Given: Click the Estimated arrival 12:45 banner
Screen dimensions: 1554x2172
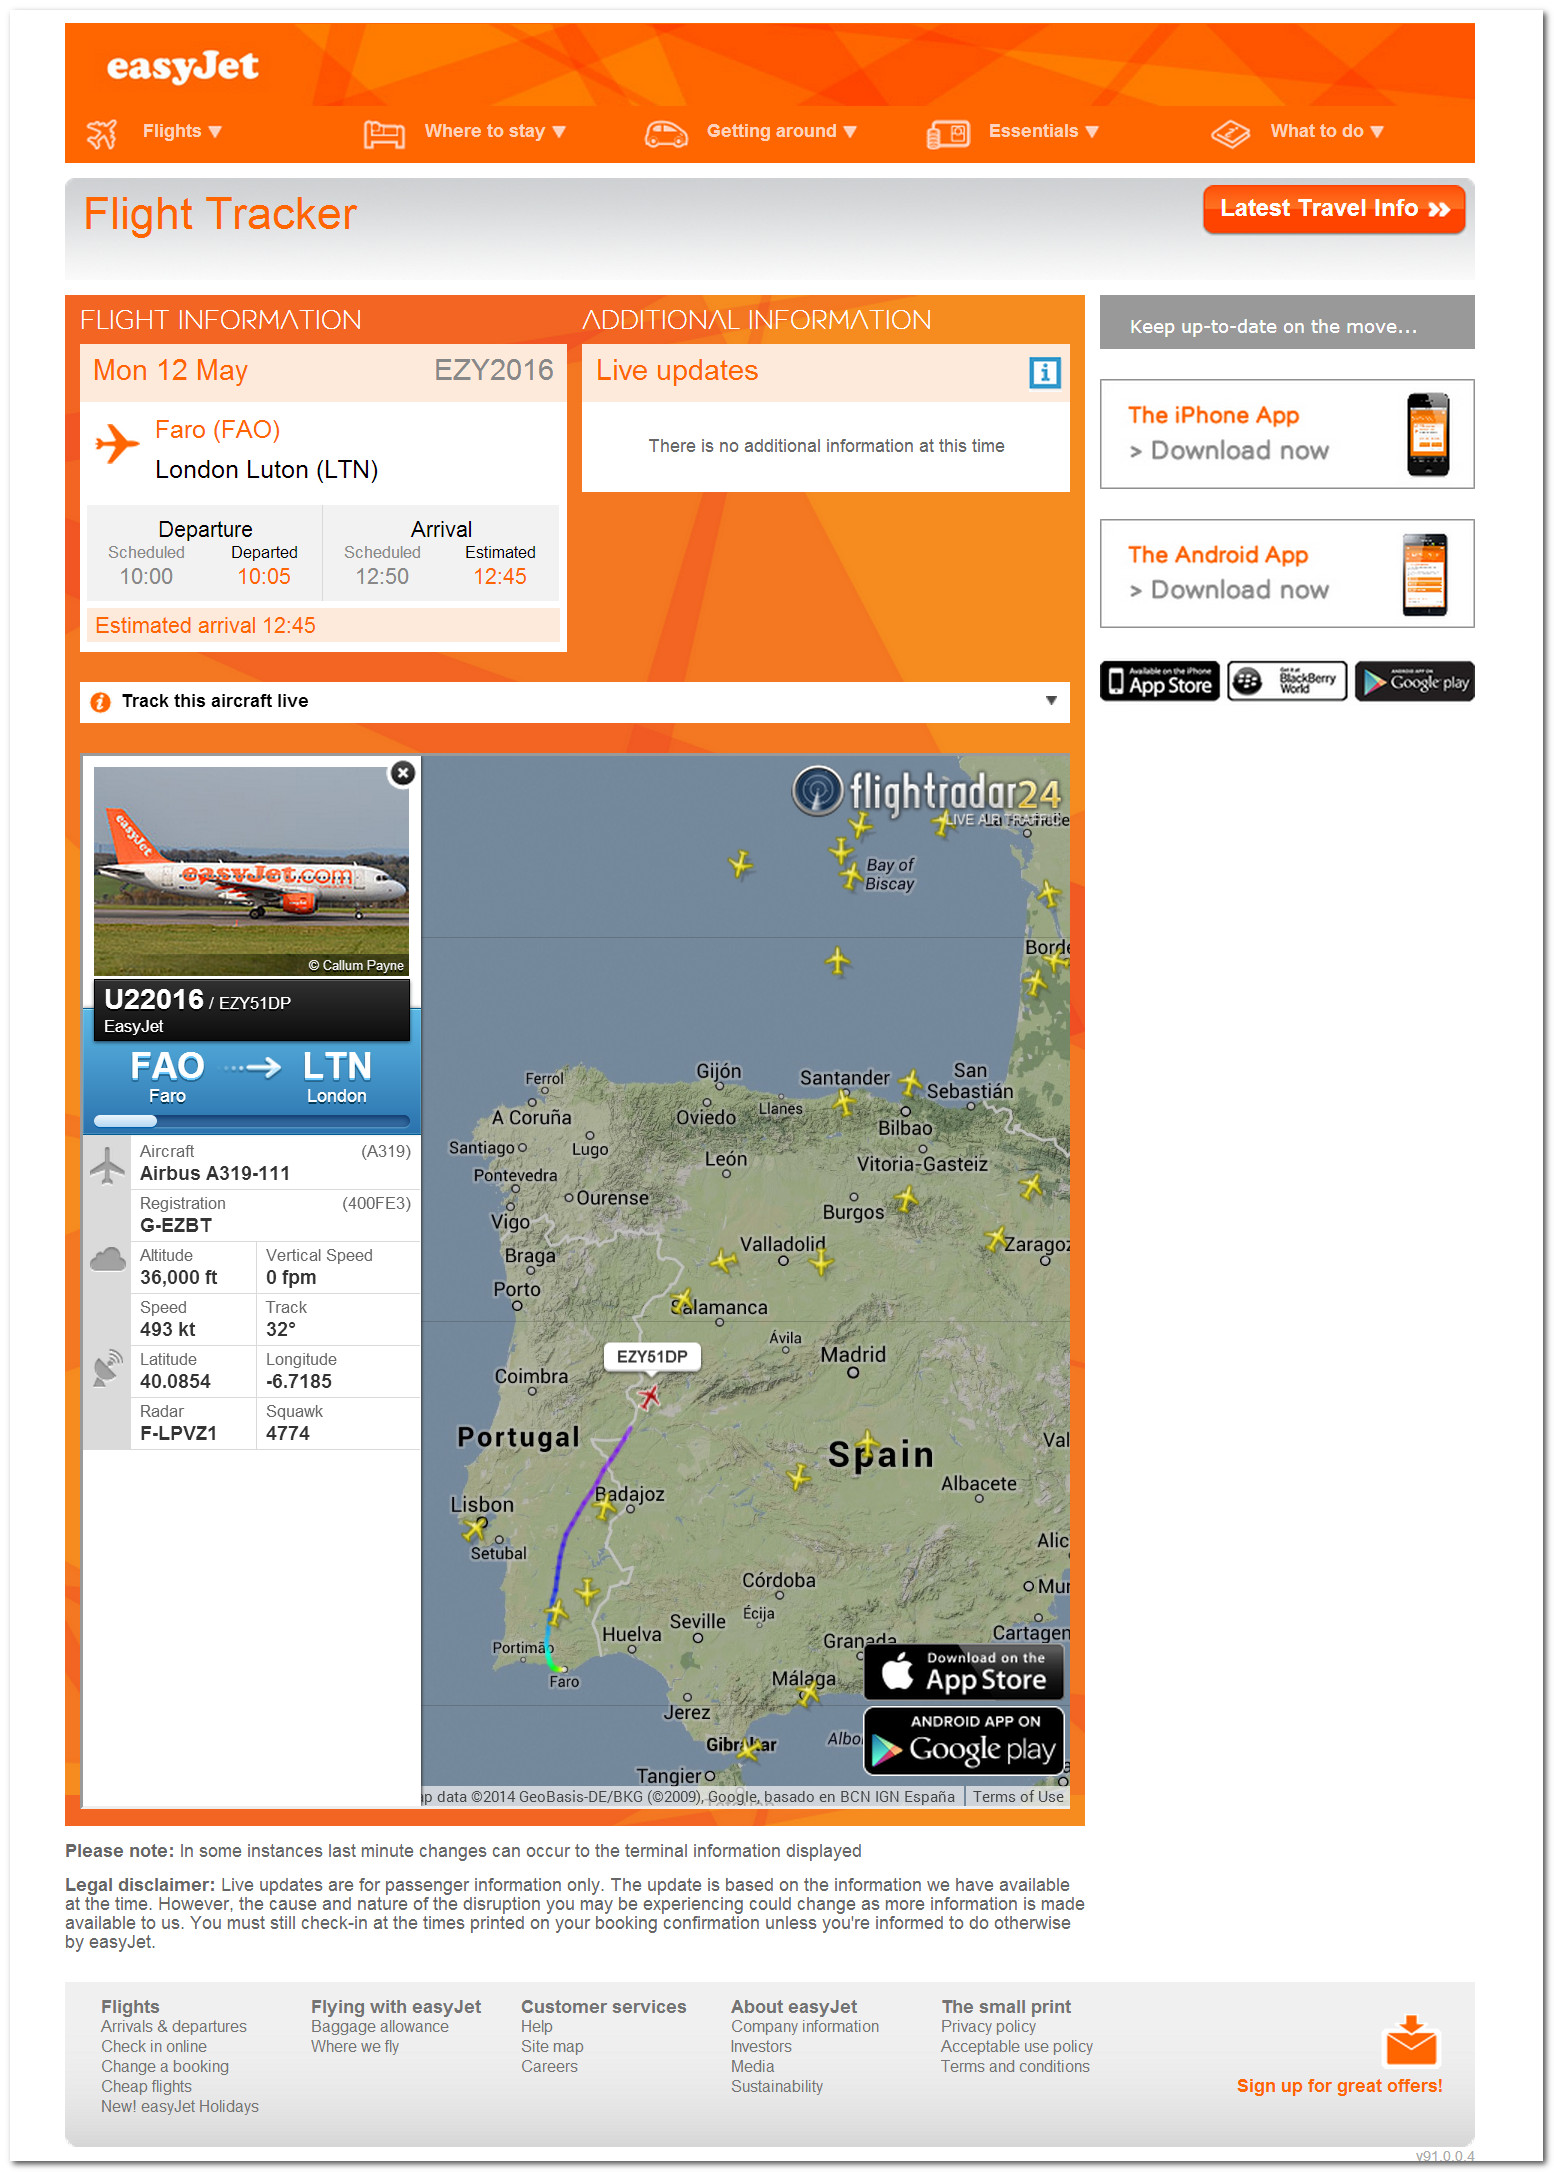Looking at the screenshot, I should click(x=323, y=626).
